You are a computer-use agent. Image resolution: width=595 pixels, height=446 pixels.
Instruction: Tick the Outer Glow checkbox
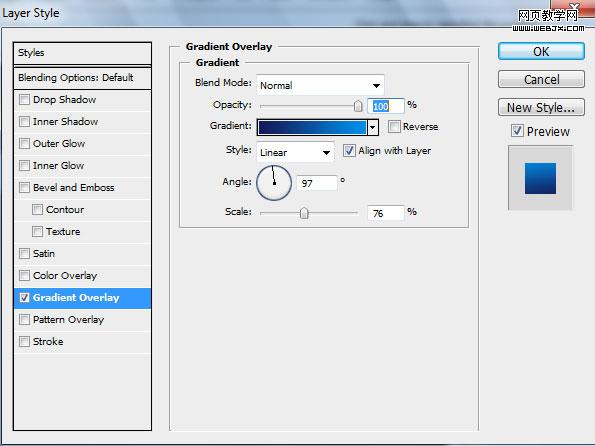click(24, 143)
